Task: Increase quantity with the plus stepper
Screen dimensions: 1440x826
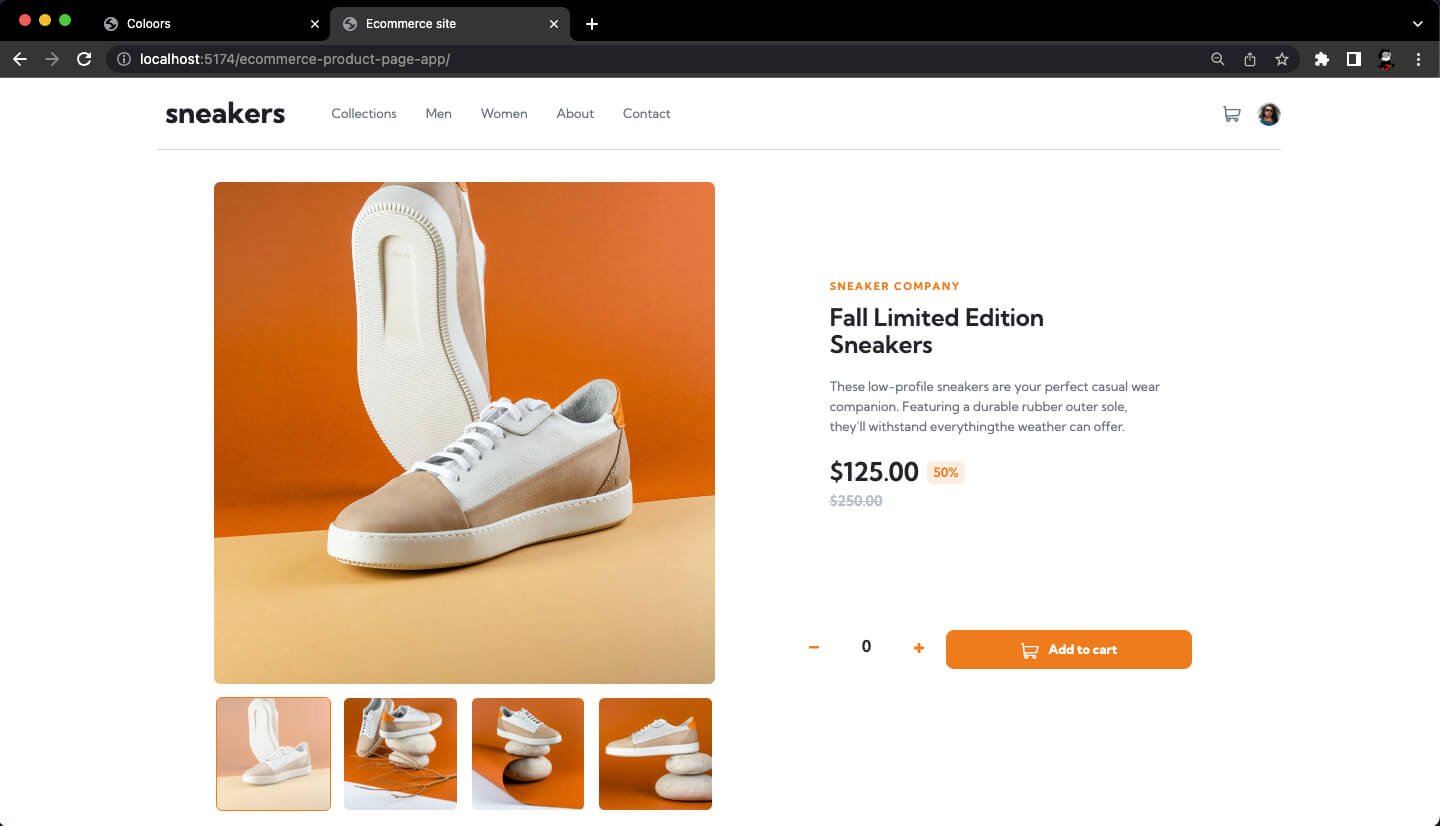Action: click(x=918, y=647)
